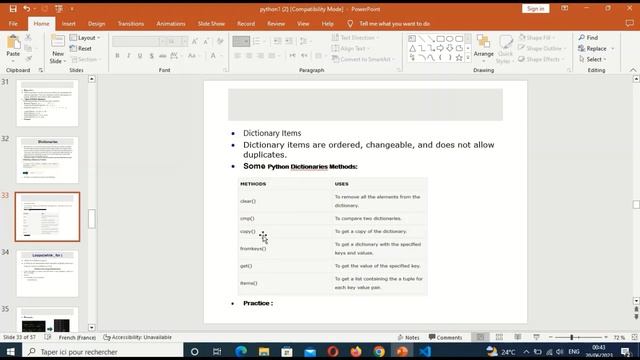Select the Rectangle shape in gallery

tap(440, 39)
